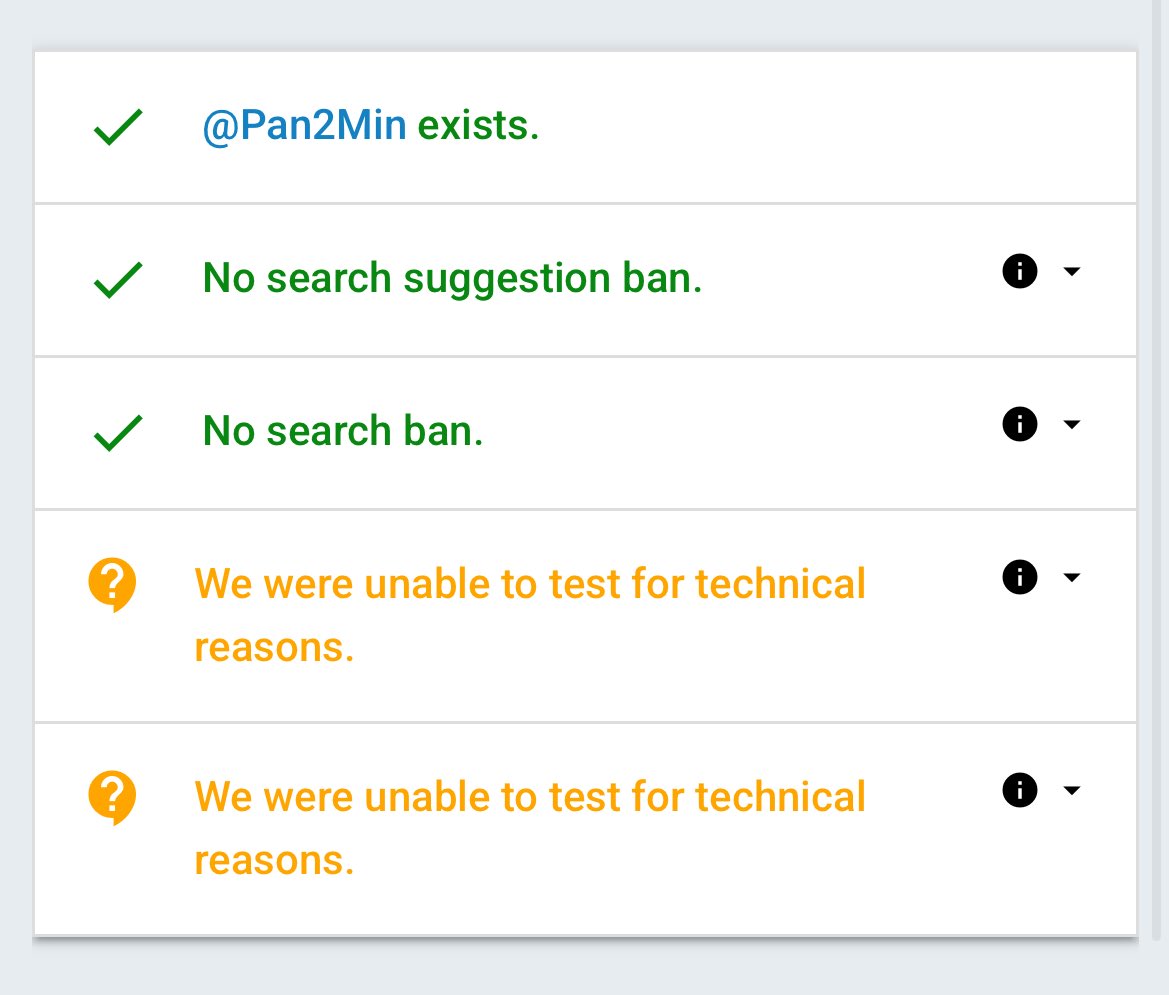The image size is (1169, 995).
Task: Click first 'unable to test for technical reasons' message
Action: [x=530, y=615]
